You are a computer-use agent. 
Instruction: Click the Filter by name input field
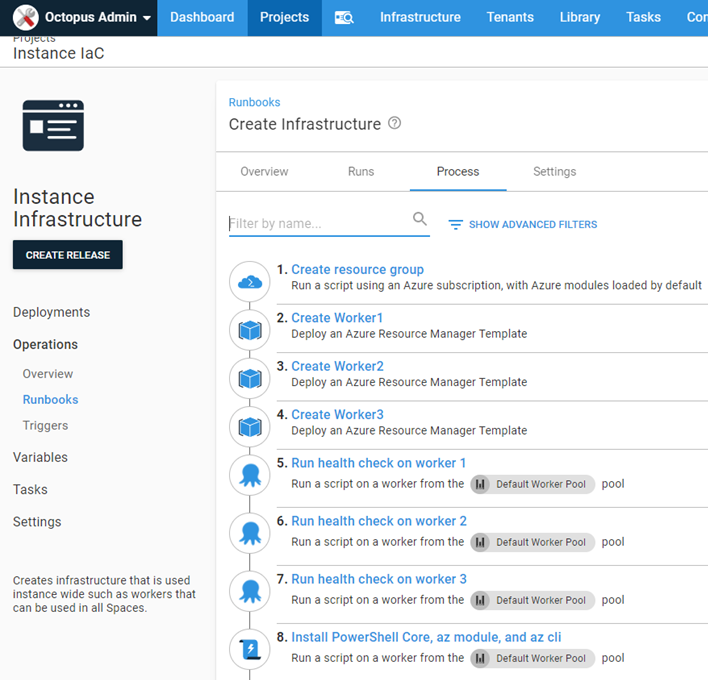(318, 224)
